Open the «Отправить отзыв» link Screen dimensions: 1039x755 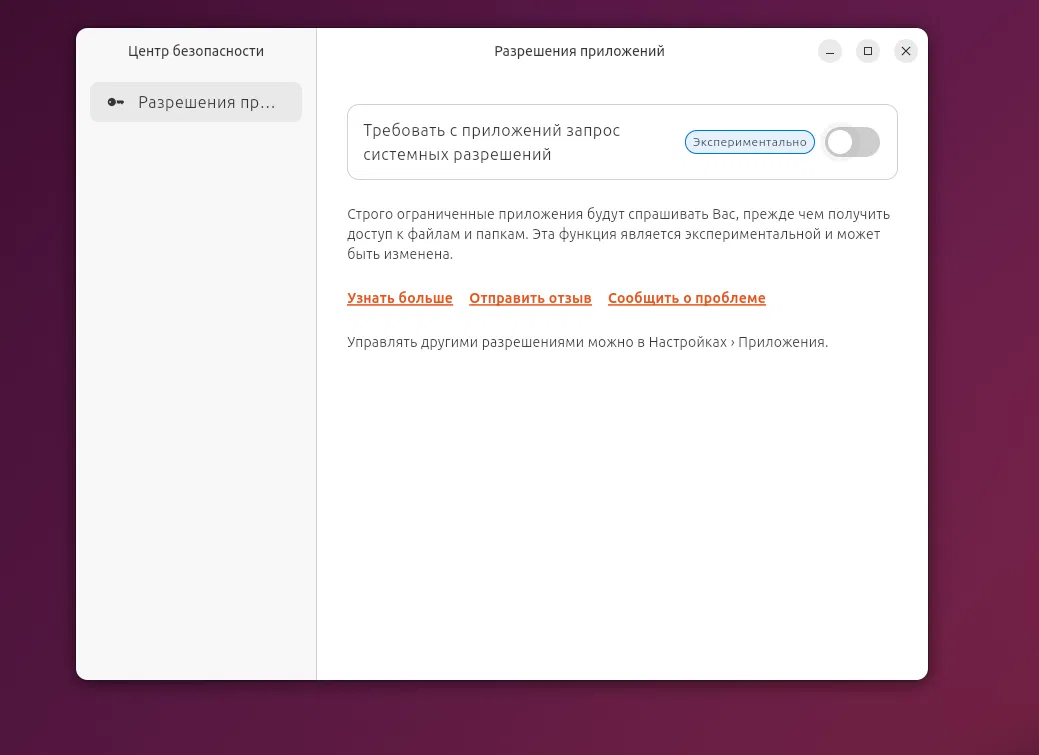click(x=530, y=298)
